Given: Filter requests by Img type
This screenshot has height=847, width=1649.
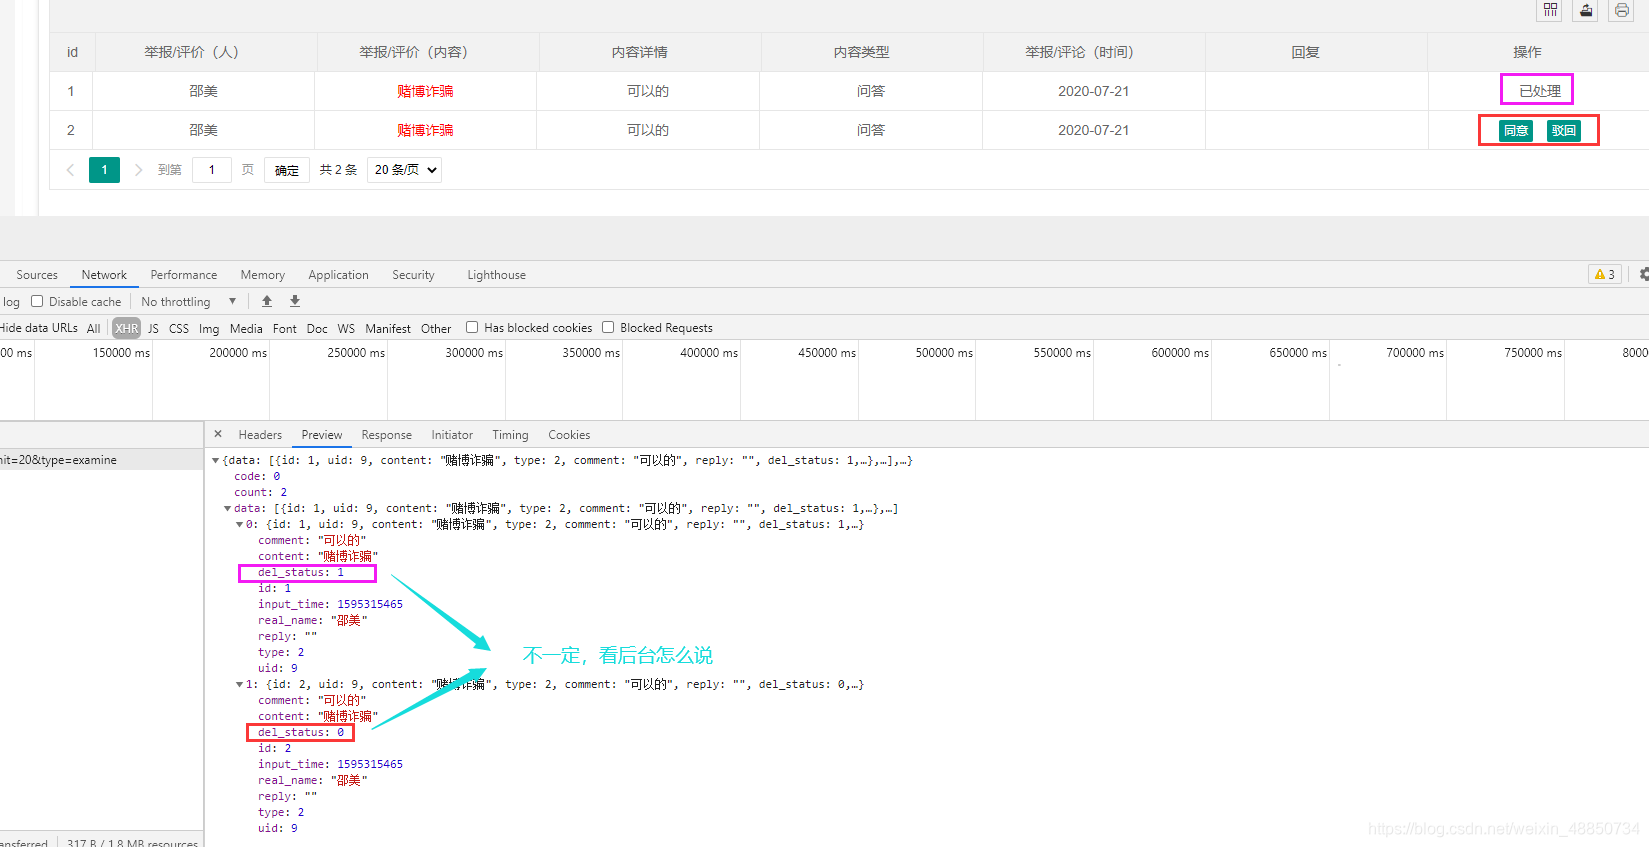Looking at the screenshot, I should tap(209, 328).
